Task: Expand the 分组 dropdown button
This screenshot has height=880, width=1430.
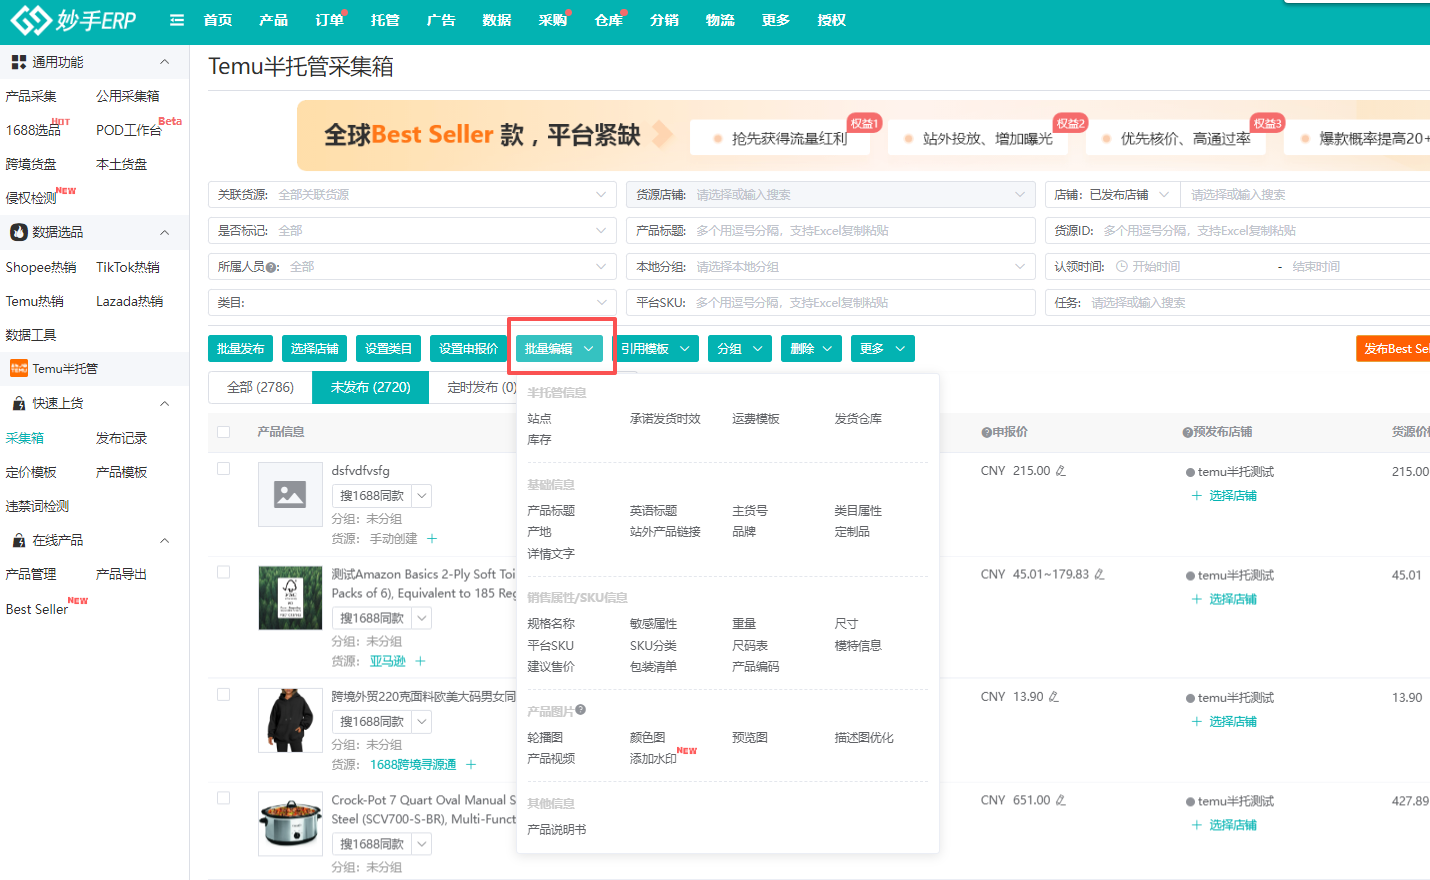Action: pos(740,349)
